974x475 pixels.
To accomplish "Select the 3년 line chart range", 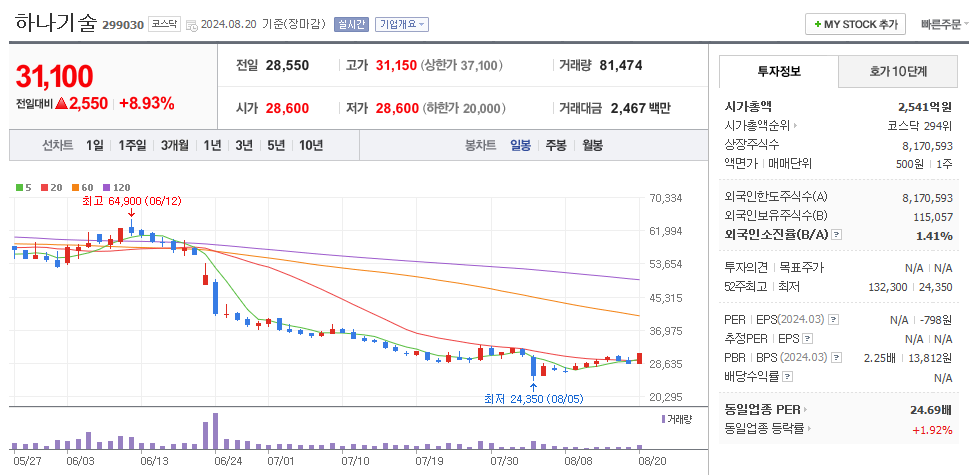I will click(x=244, y=146).
